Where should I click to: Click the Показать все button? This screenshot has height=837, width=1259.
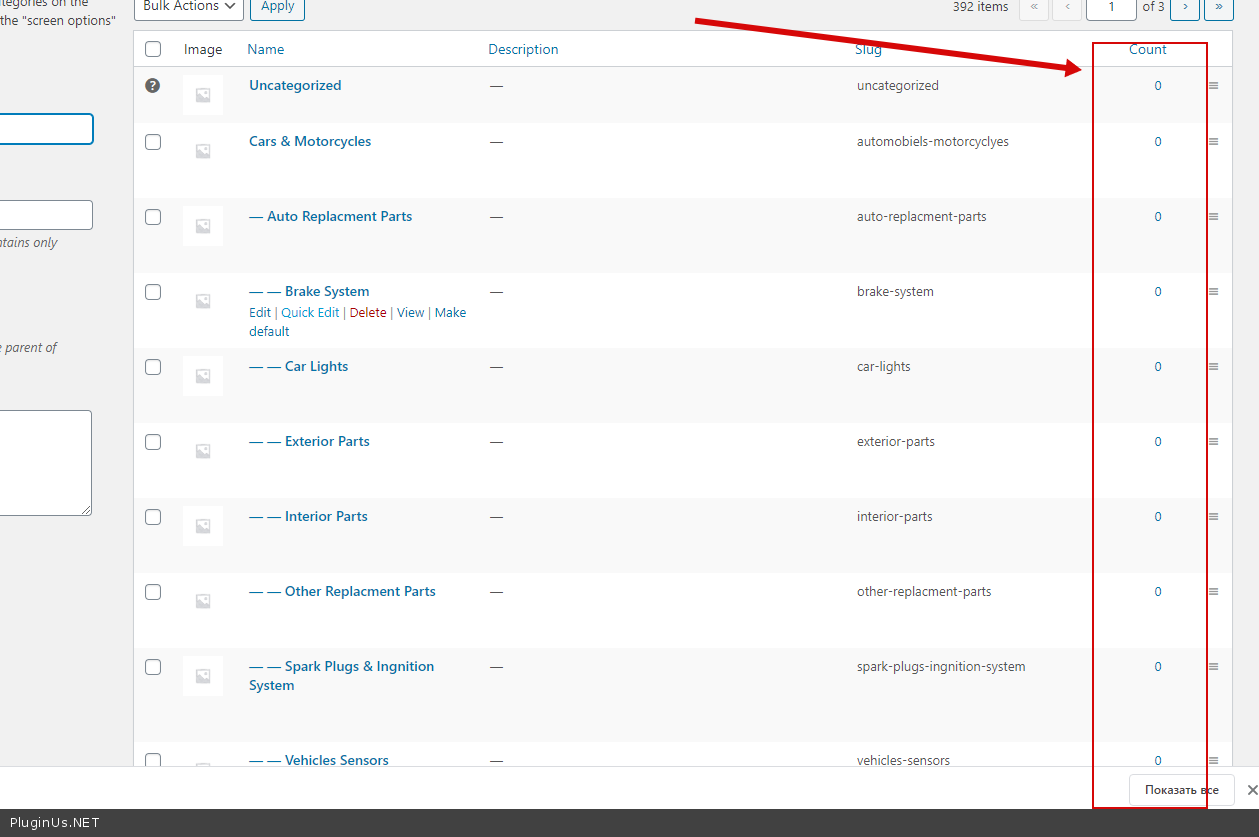(x=1181, y=790)
